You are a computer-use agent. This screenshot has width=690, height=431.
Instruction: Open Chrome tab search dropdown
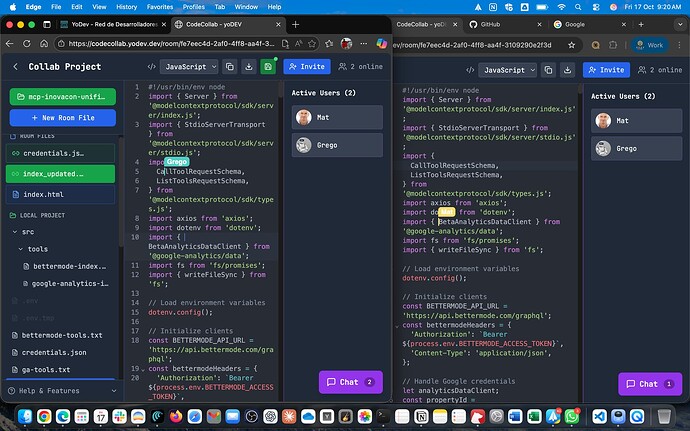(680, 24)
